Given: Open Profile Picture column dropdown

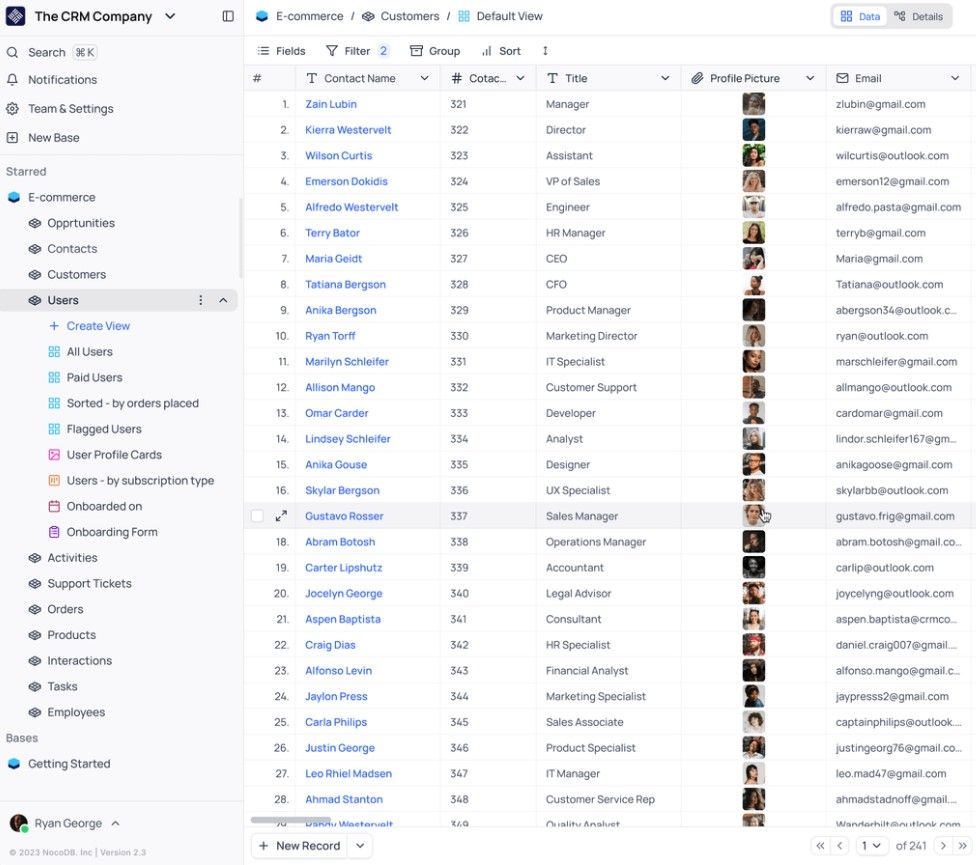Looking at the screenshot, I should click(x=810, y=78).
